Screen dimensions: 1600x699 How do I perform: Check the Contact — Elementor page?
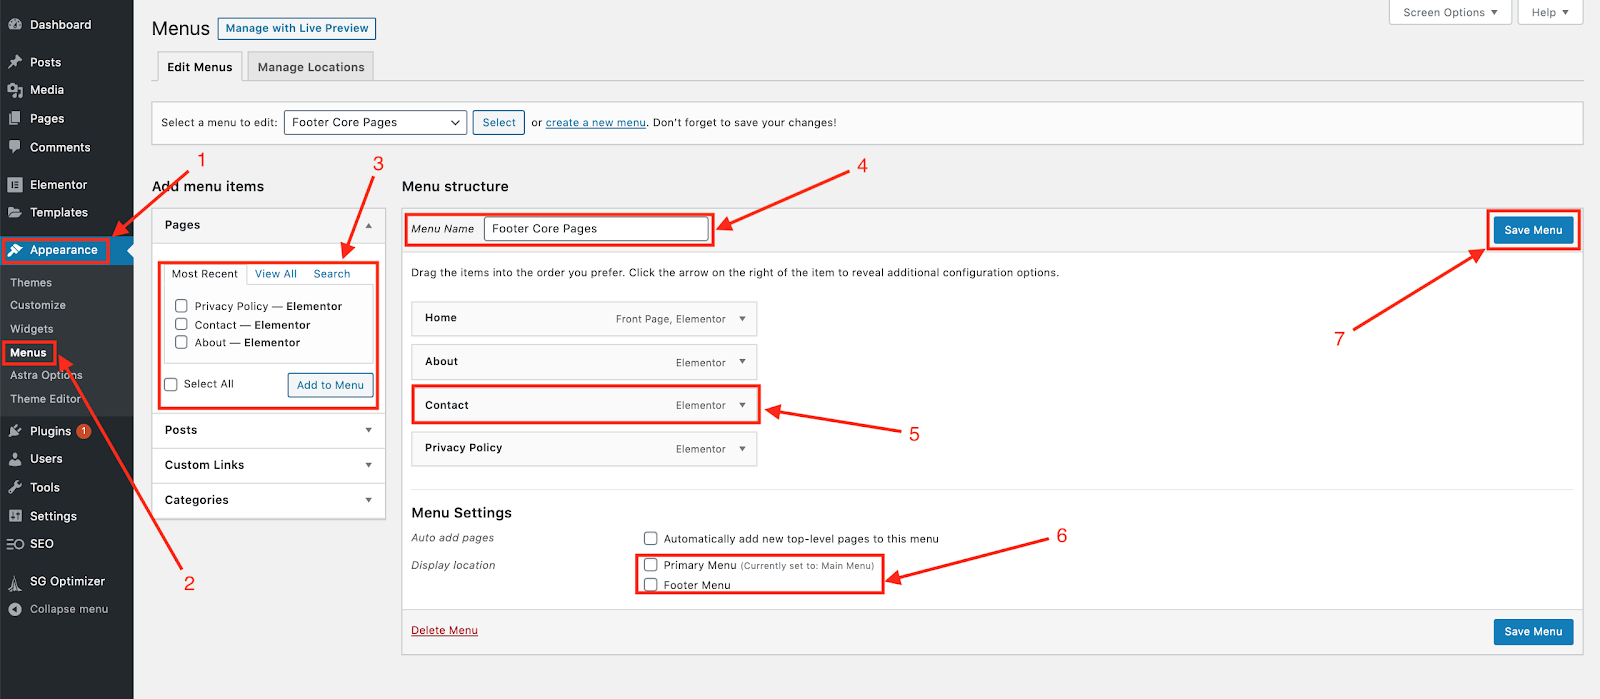coord(181,324)
